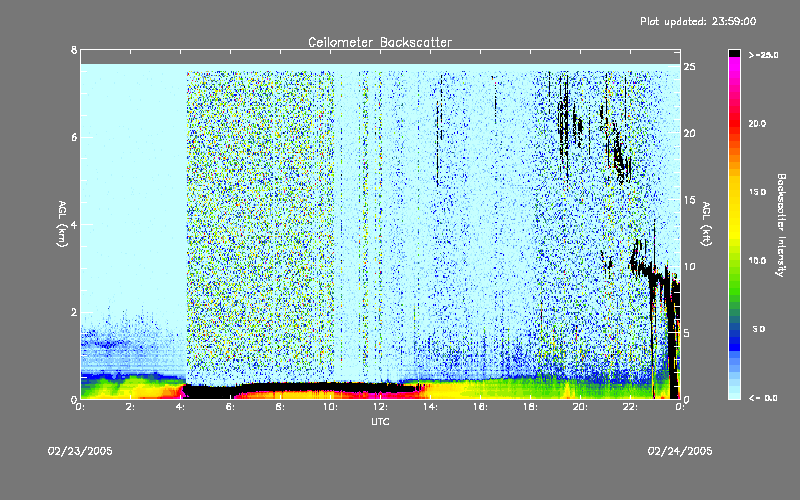Click the start date "02/23/2005"
800x500 pixels.
[80, 451]
